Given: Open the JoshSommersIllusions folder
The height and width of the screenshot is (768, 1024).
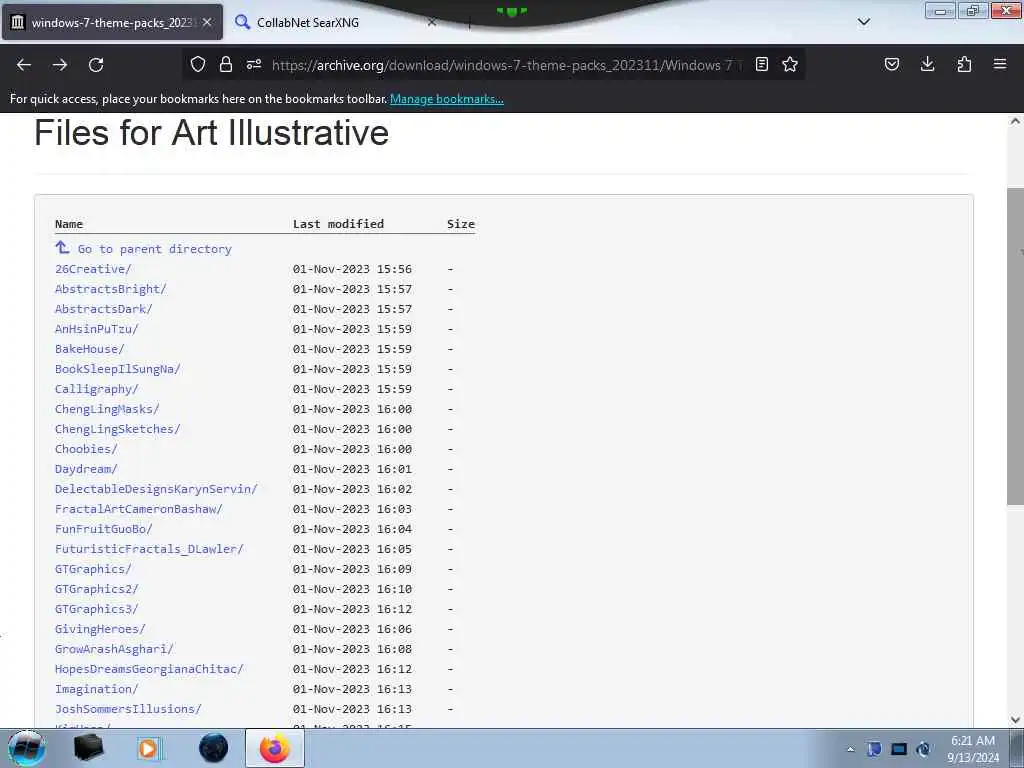Looking at the screenshot, I should 128,709.
